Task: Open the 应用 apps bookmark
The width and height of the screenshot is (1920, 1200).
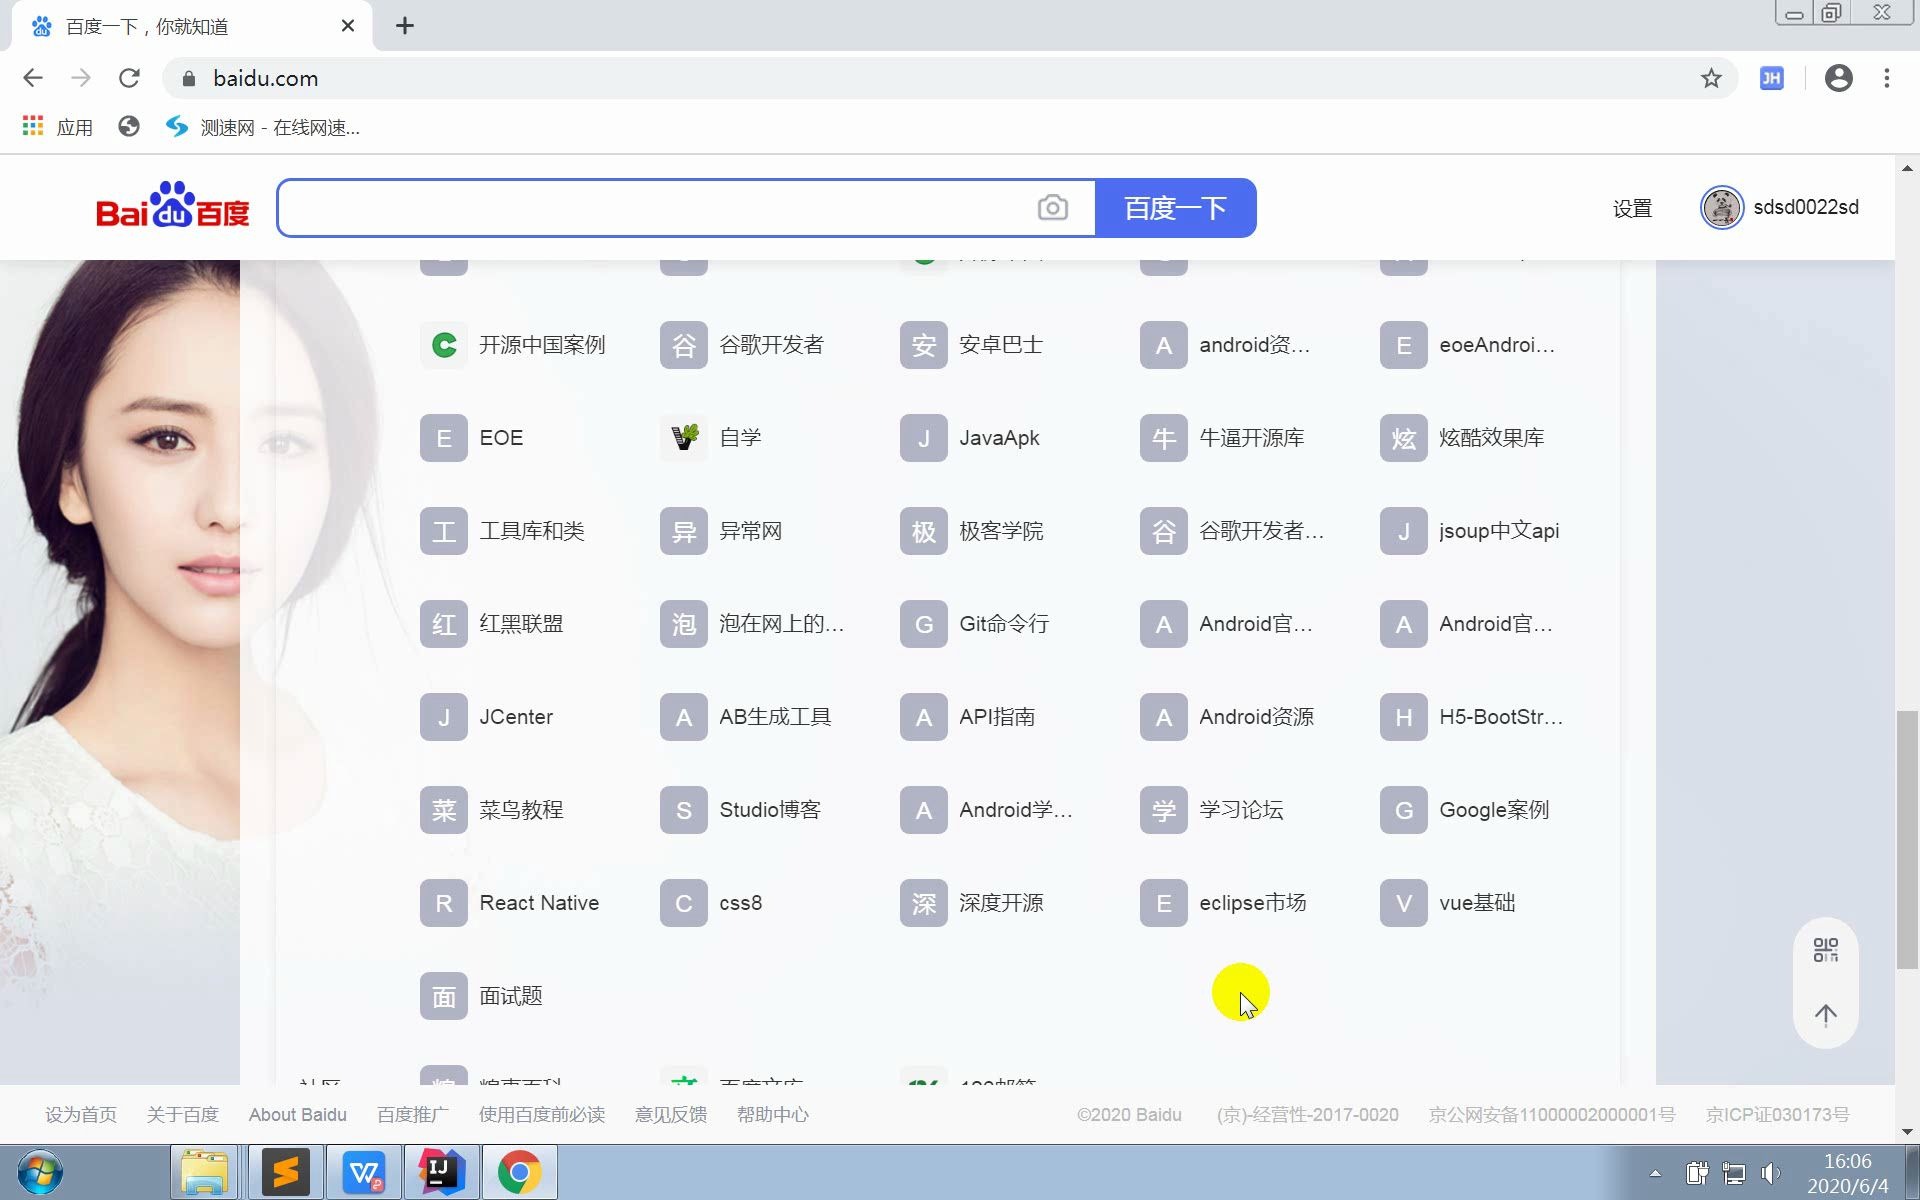Action: (x=58, y=127)
